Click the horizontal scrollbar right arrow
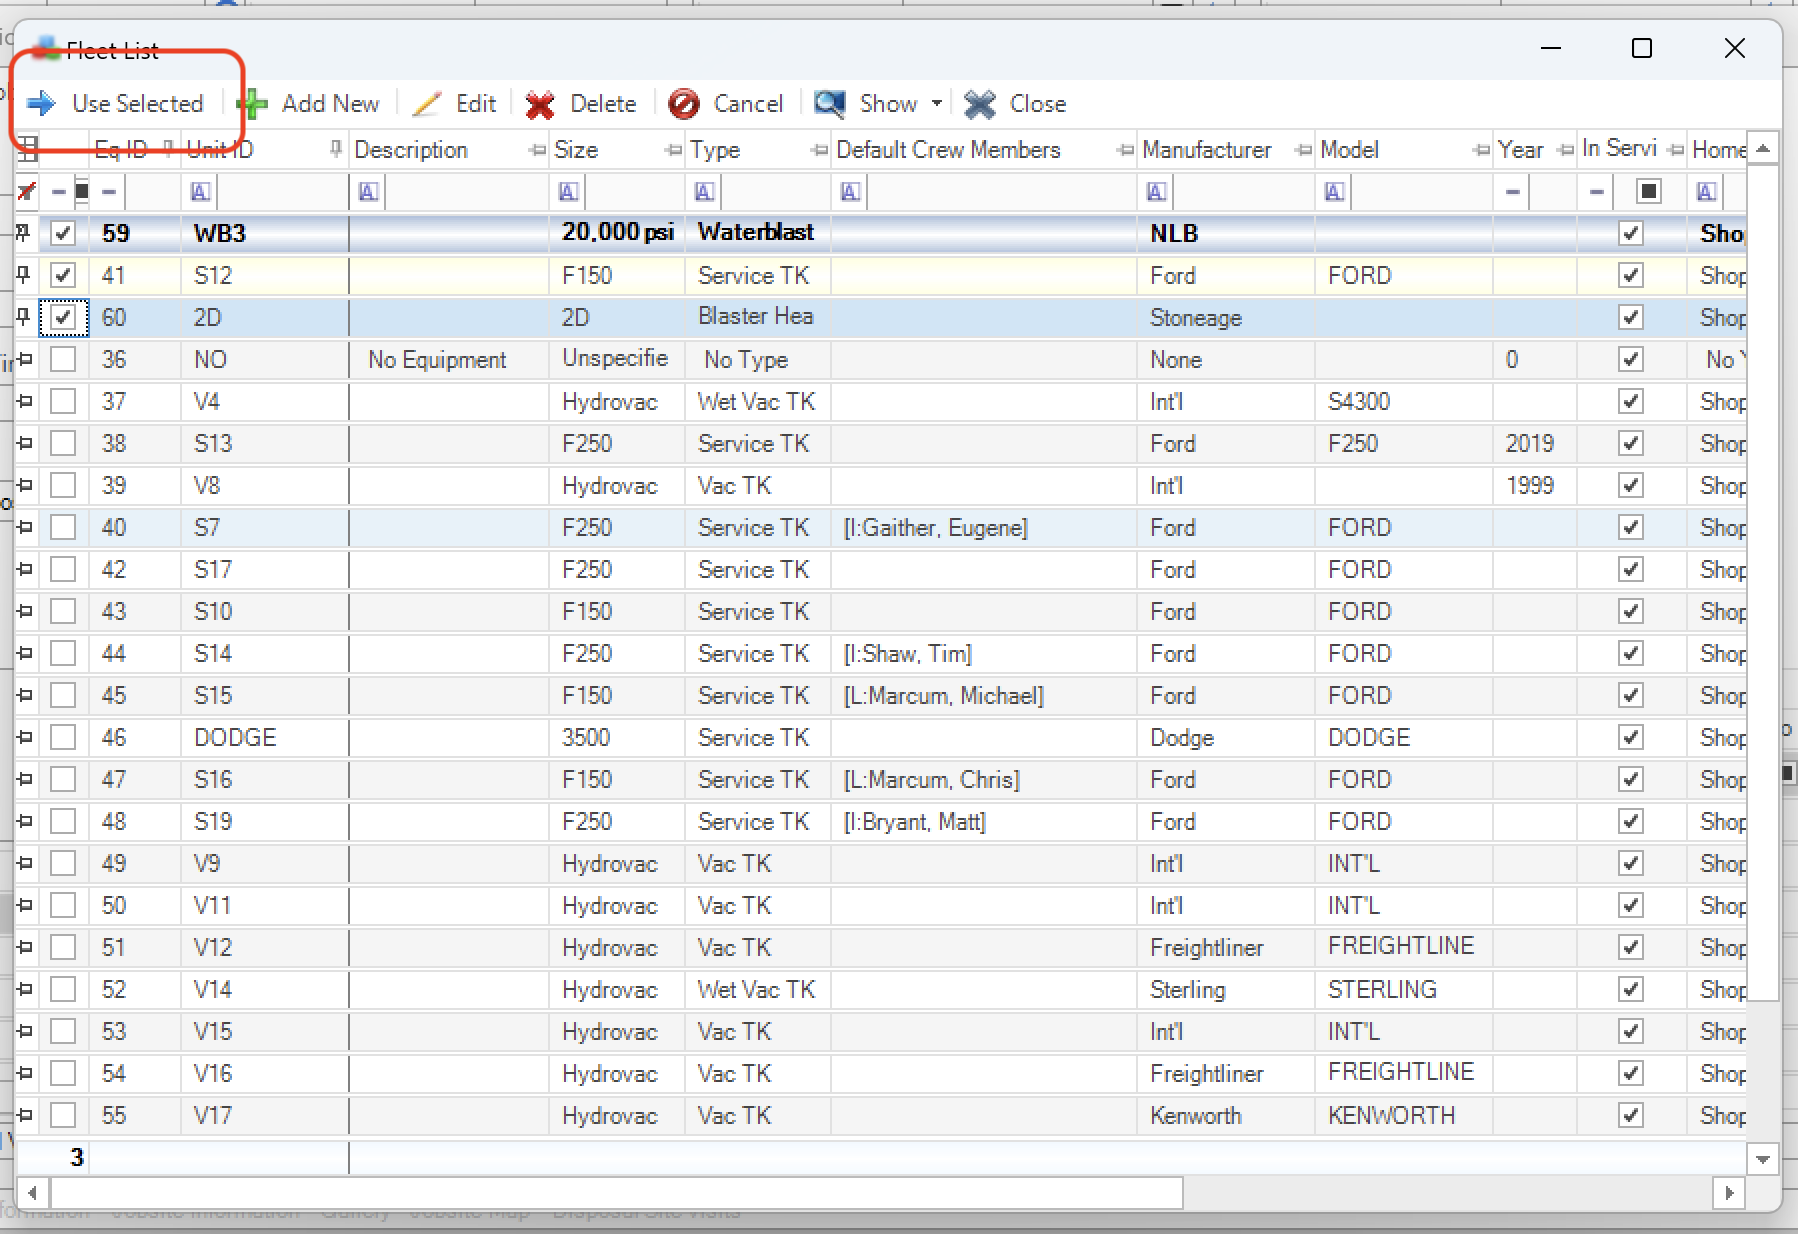1798x1234 pixels. click(x=1728, y=1192)
